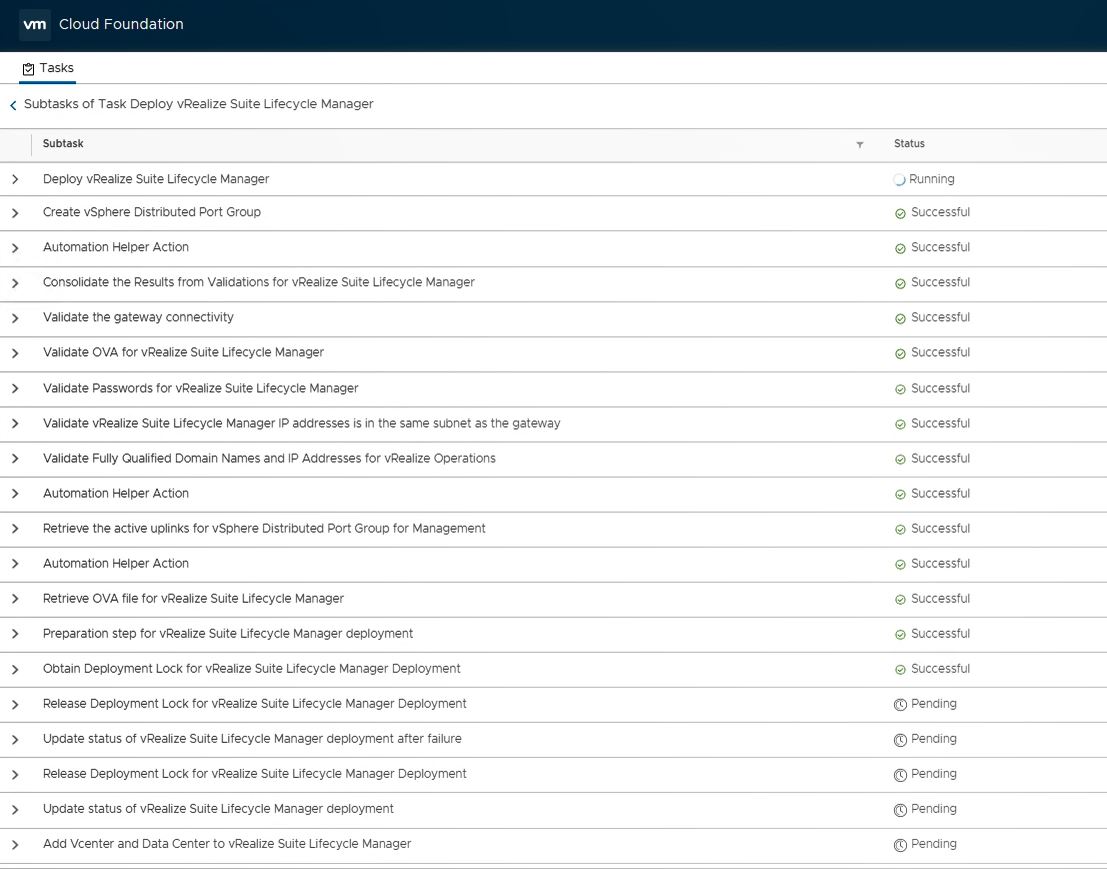Expand the Retrieve OVA file subtask row
This screenshot has height=869, width=1107.
pyautogui.click(x=15, y=599)
